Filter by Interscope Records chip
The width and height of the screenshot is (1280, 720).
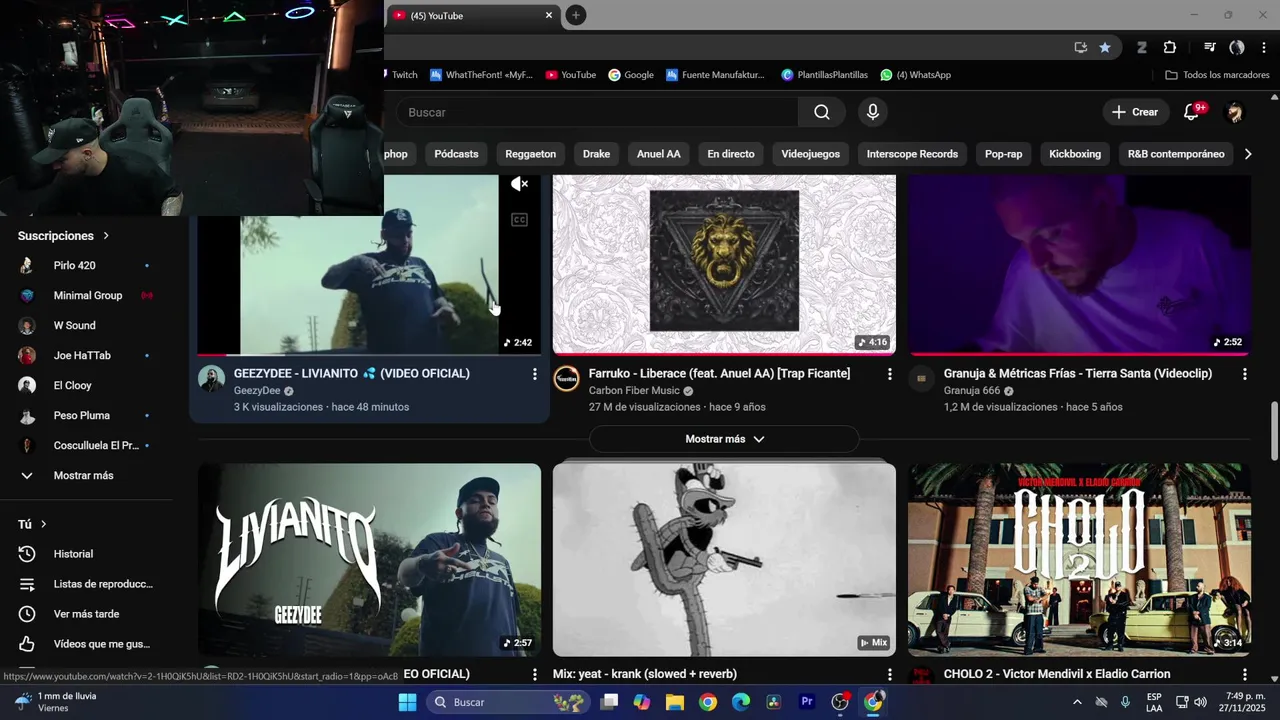pos(912,154)
